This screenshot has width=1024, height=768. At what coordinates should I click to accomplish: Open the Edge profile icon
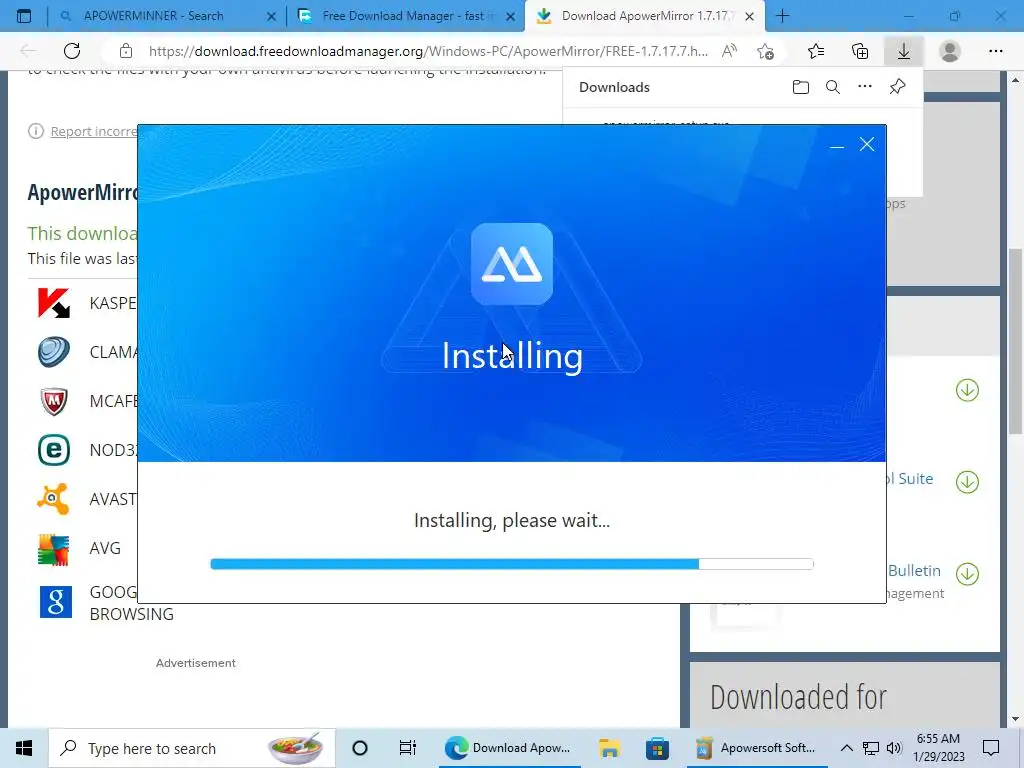point(950,51)
